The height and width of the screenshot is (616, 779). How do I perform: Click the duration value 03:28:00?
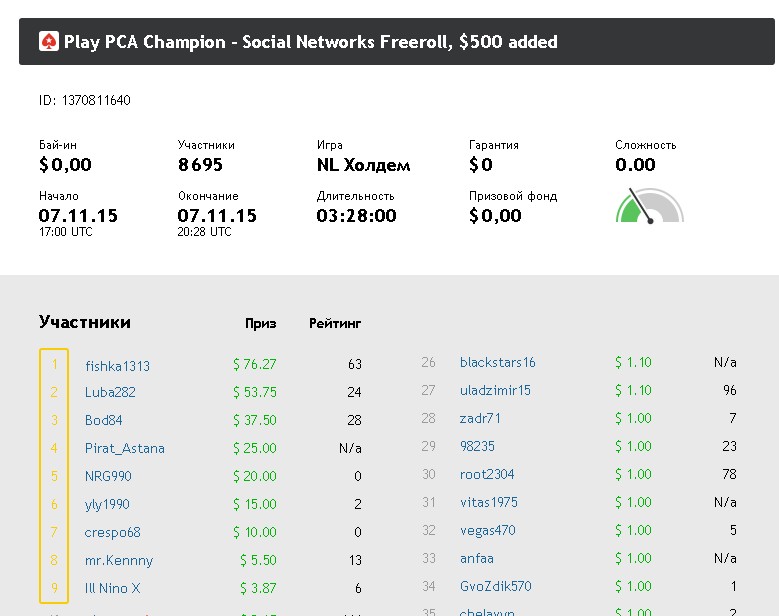pos(356,216)
